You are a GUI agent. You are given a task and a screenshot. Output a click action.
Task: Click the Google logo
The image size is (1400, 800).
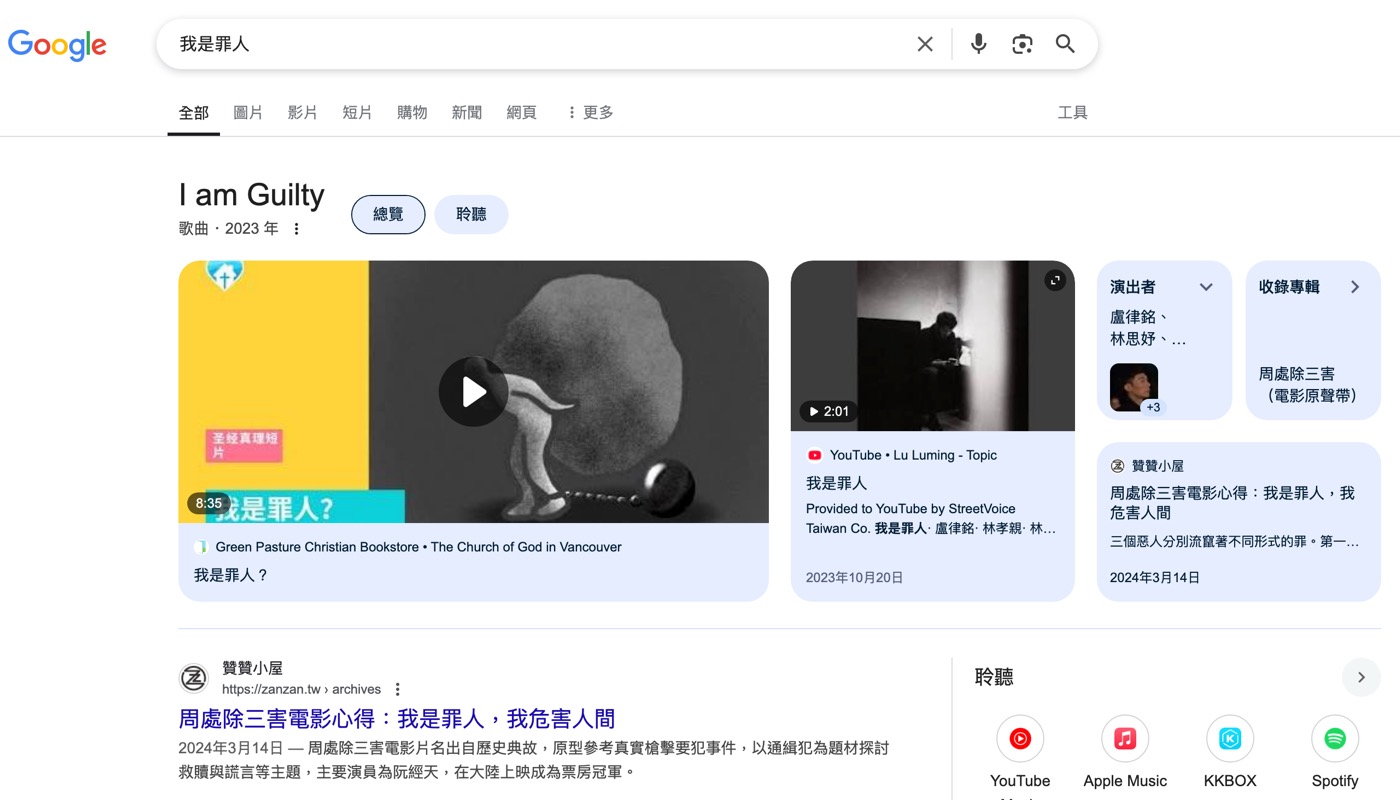tap(57, 44)
